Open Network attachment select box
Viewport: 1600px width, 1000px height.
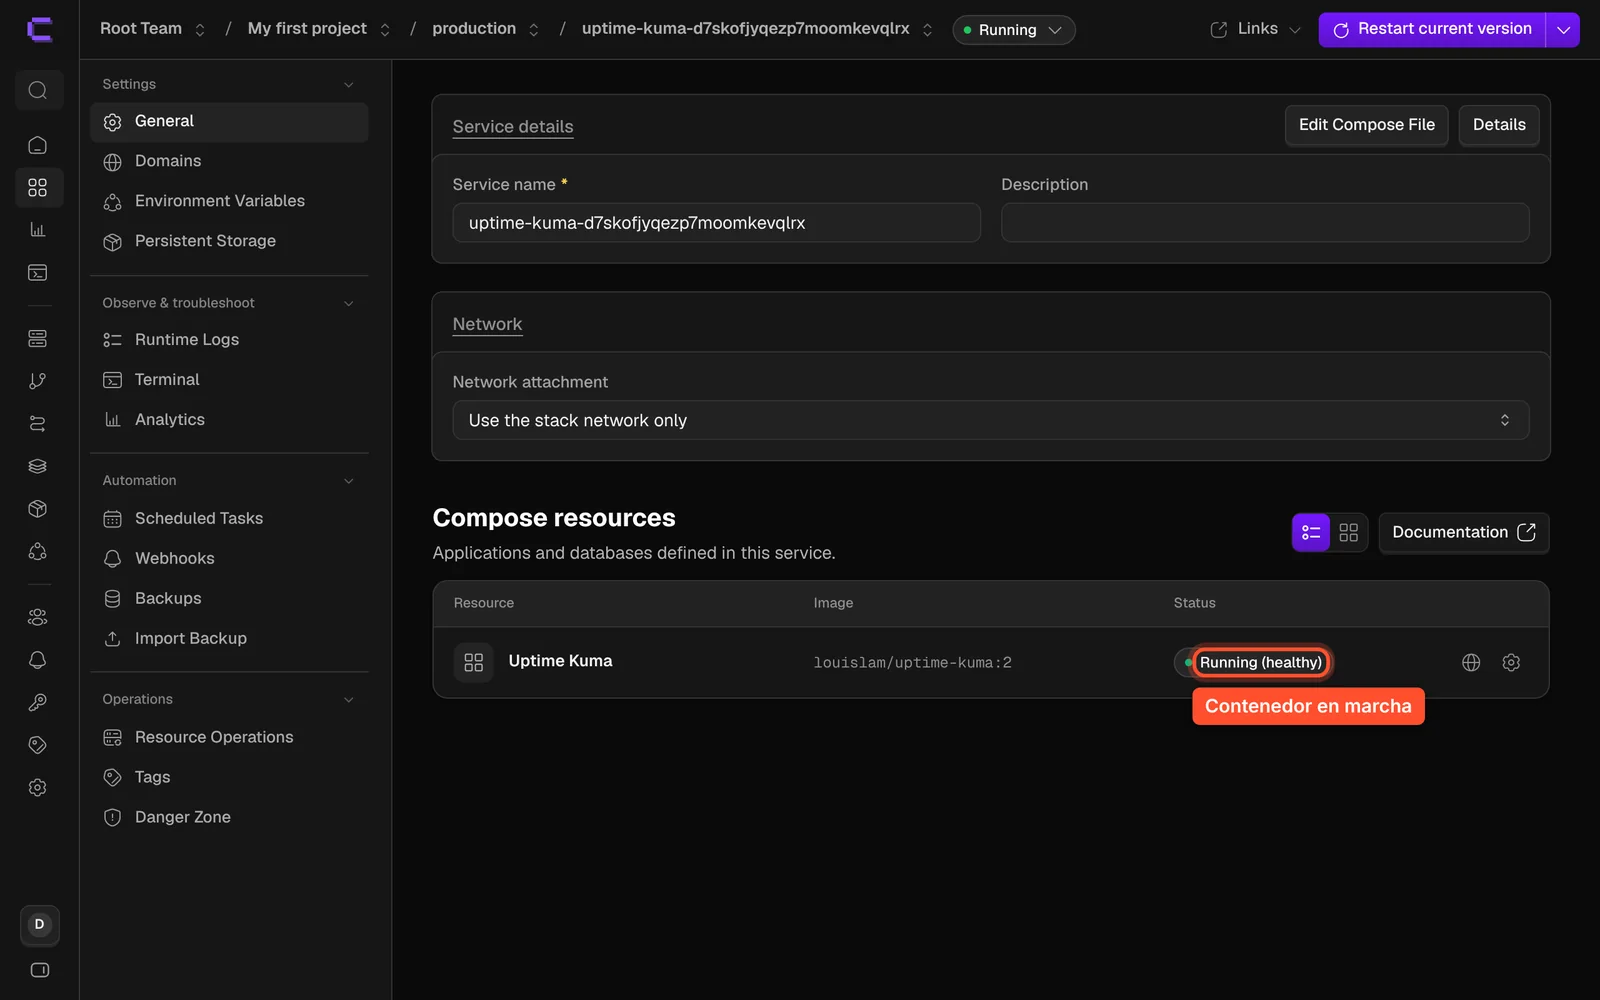(x=990, y=420)
